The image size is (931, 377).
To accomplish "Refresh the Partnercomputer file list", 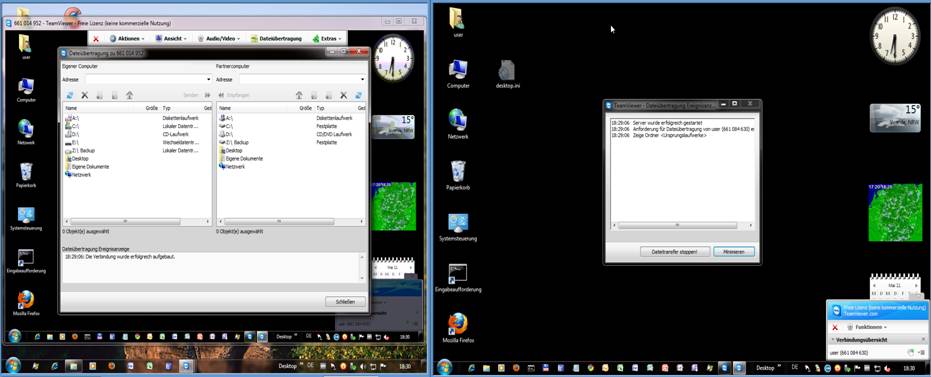I will (358, 95).
